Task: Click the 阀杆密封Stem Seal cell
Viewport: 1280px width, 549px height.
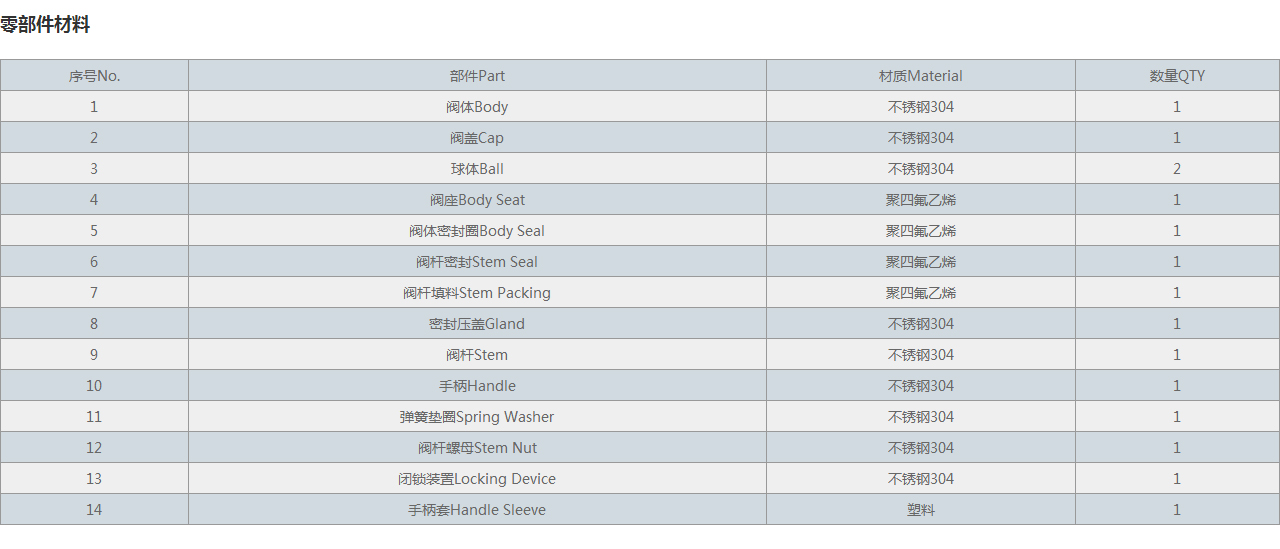Action: click(477, 262)
